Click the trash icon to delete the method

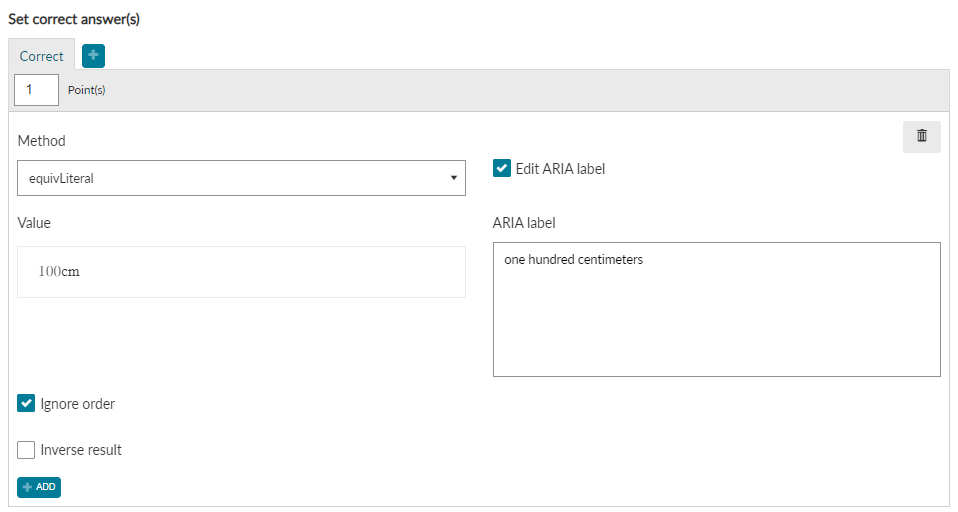(x=921, y=136)
